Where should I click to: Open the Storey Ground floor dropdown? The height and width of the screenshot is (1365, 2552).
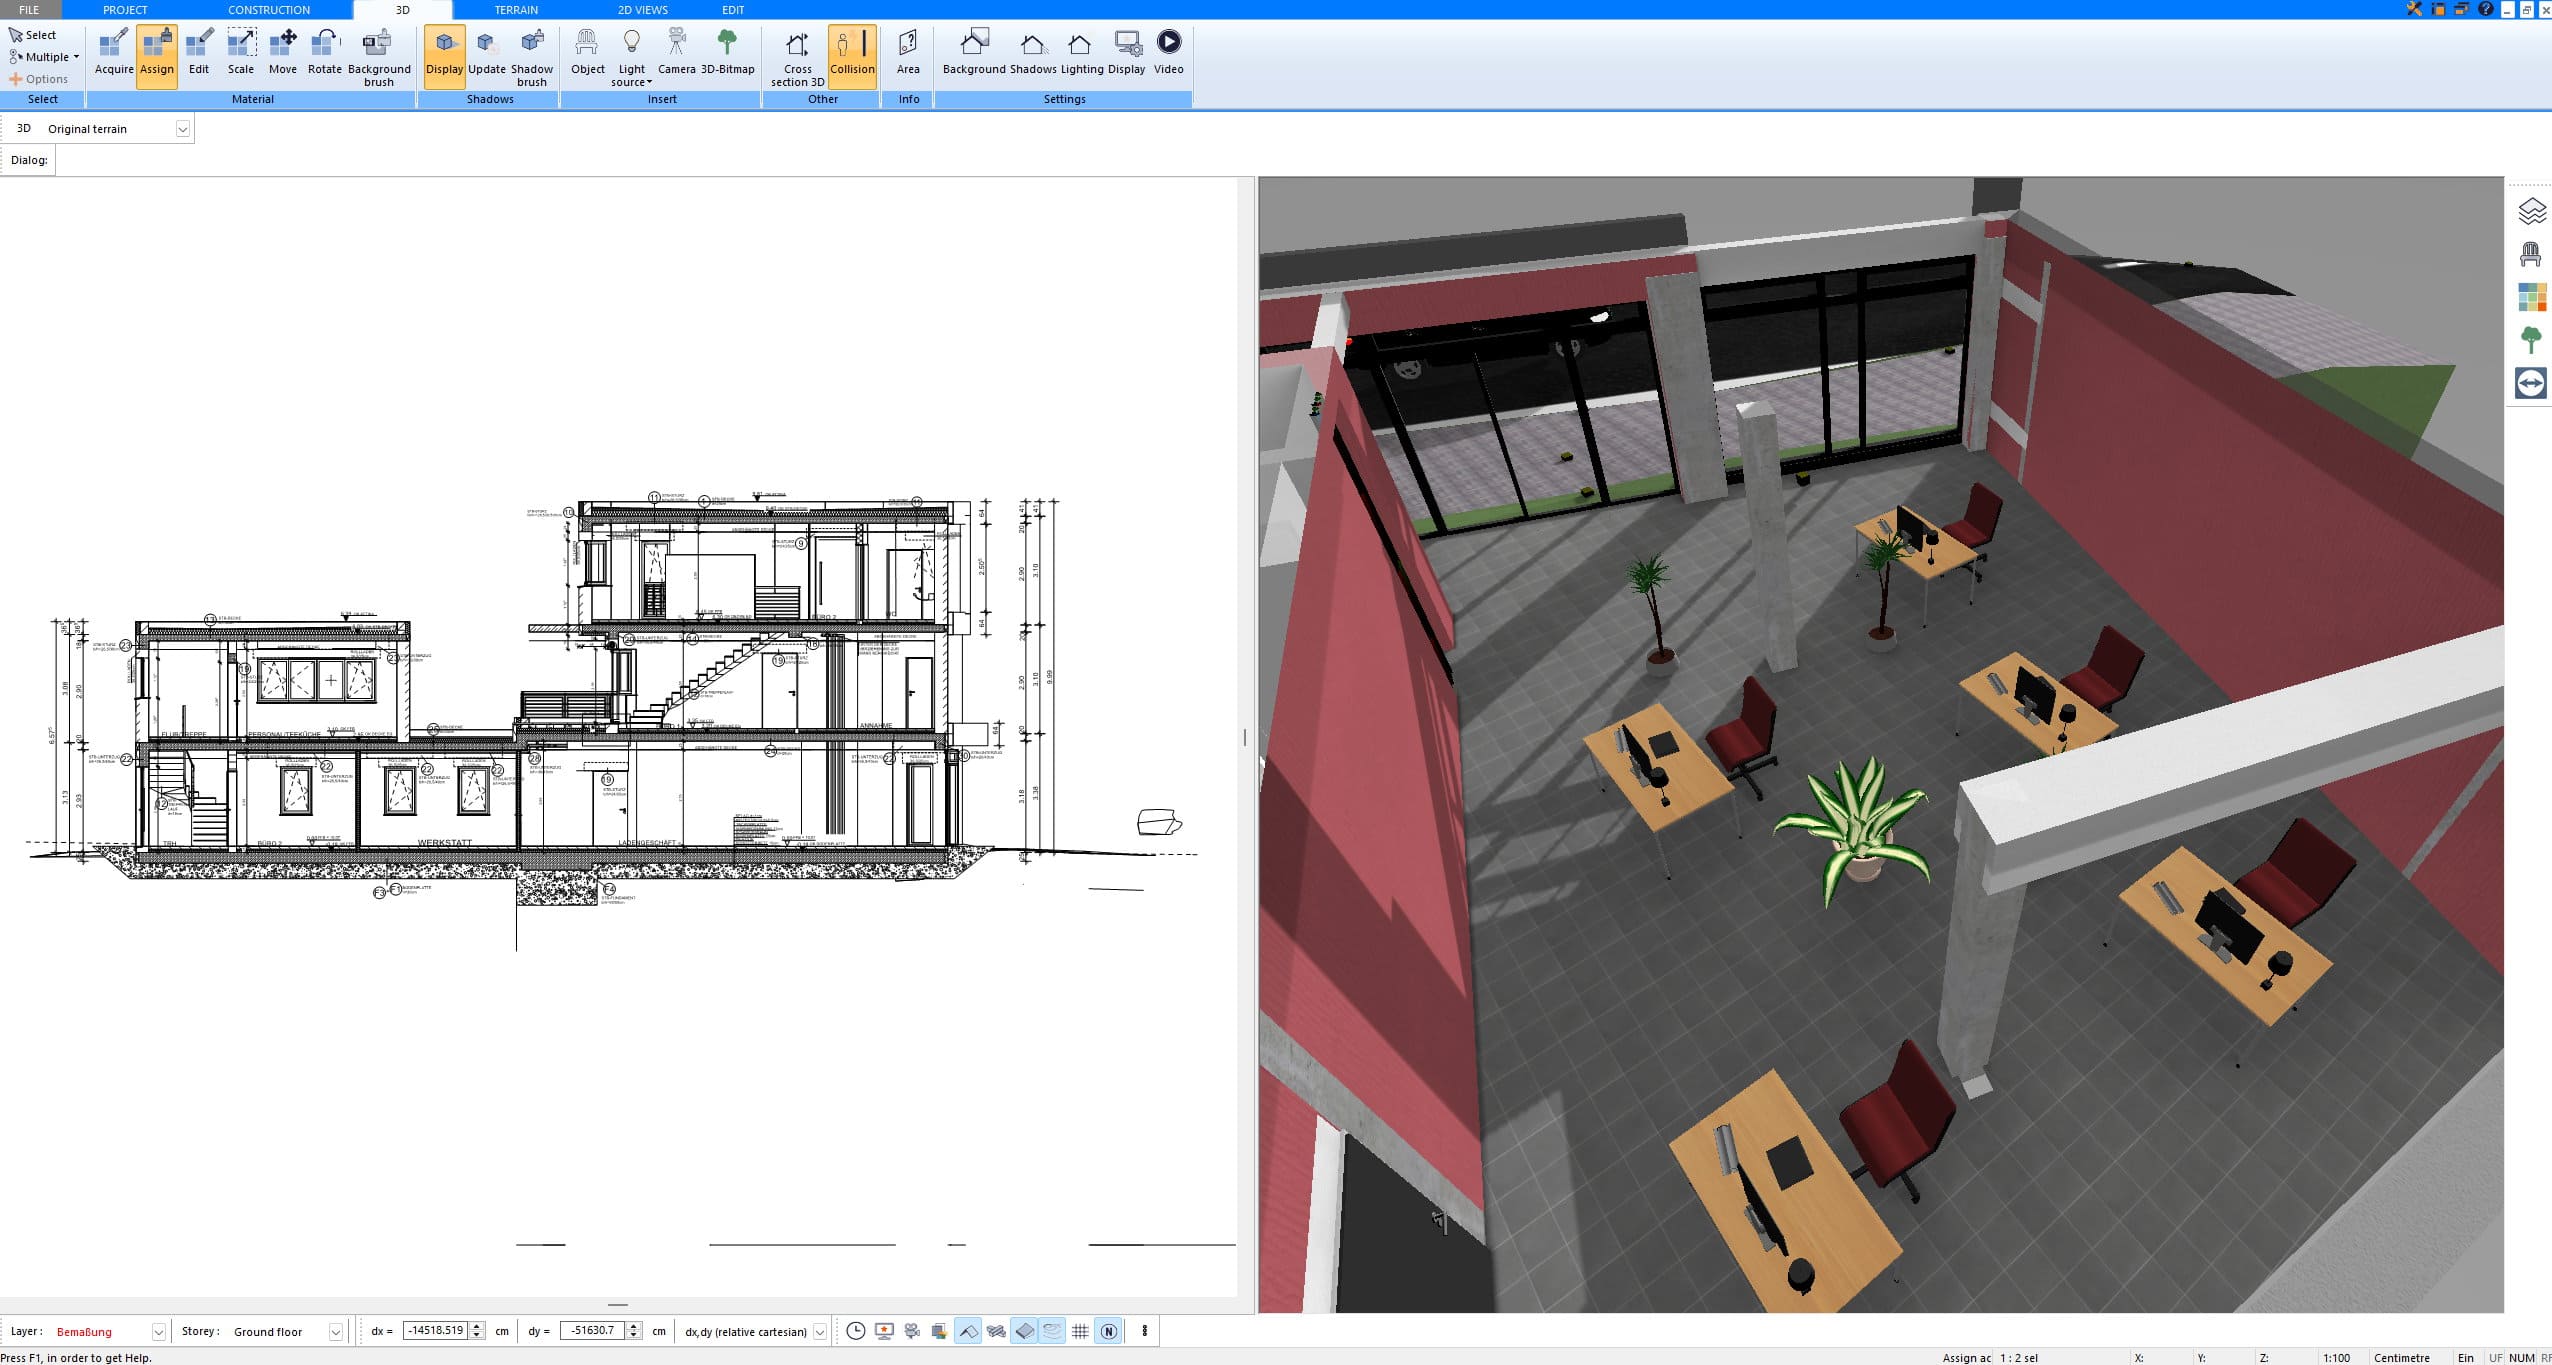(335, 1332)
